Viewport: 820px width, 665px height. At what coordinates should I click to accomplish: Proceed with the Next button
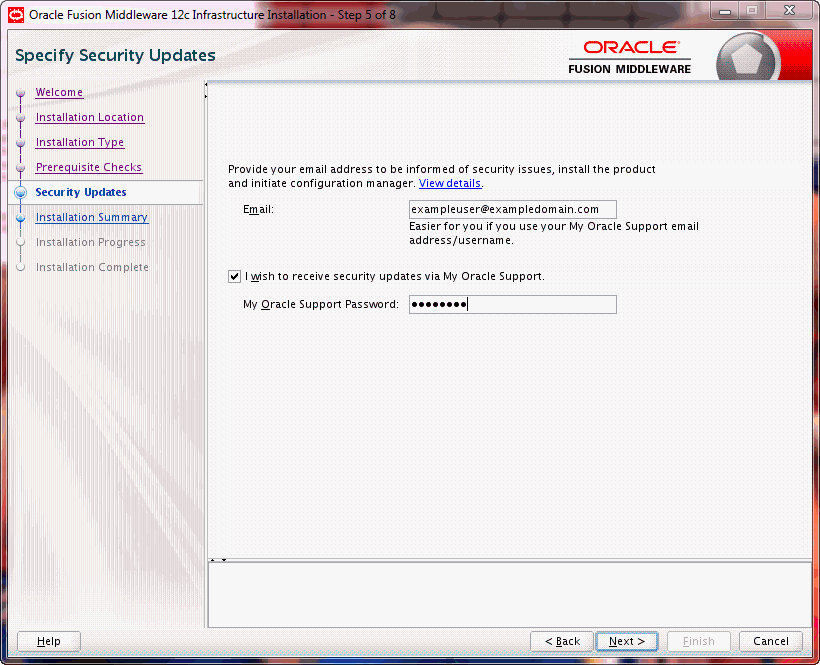click(627, 641)
